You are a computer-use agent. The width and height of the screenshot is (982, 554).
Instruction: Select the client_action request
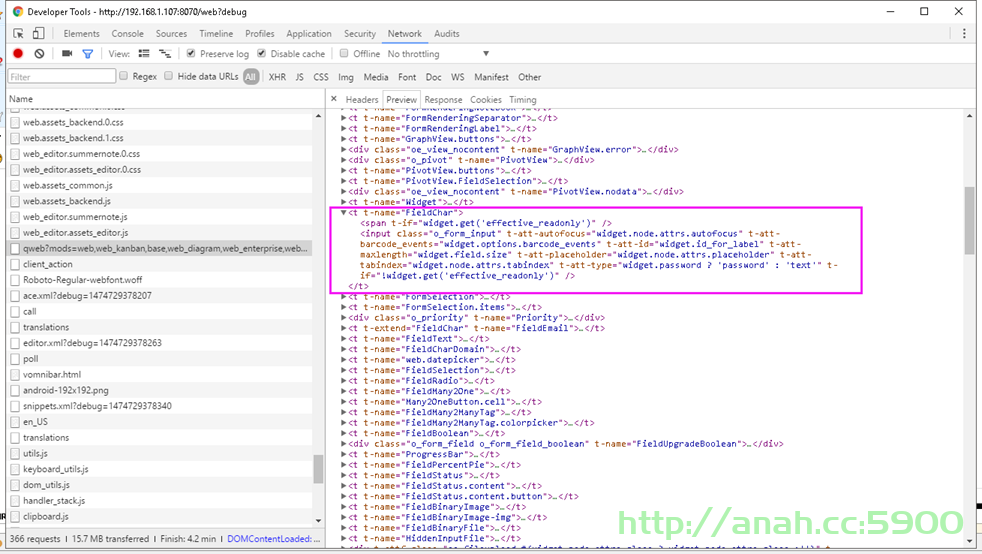(x=160, y=264)
